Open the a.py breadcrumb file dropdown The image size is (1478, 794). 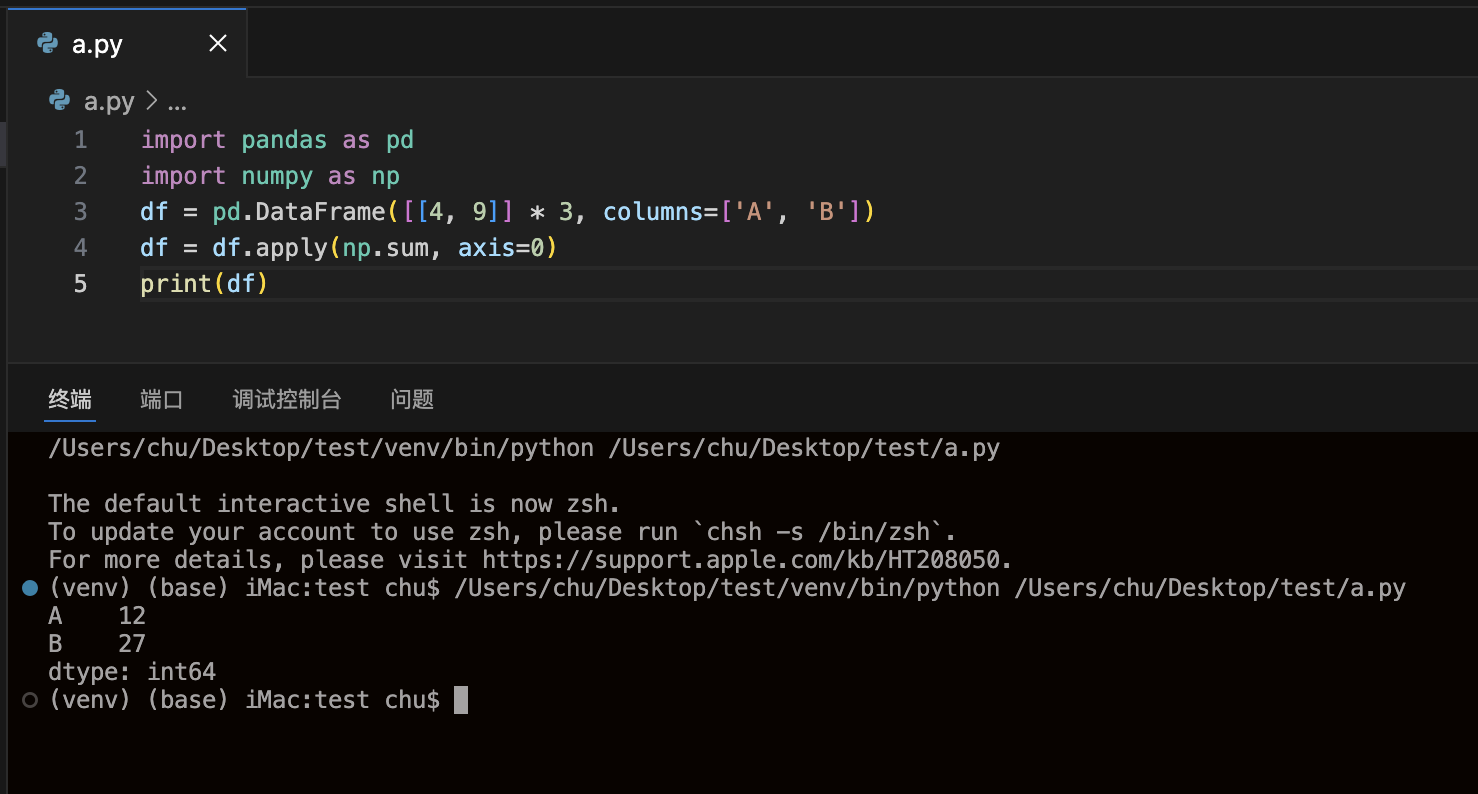[x=108, y=101]
